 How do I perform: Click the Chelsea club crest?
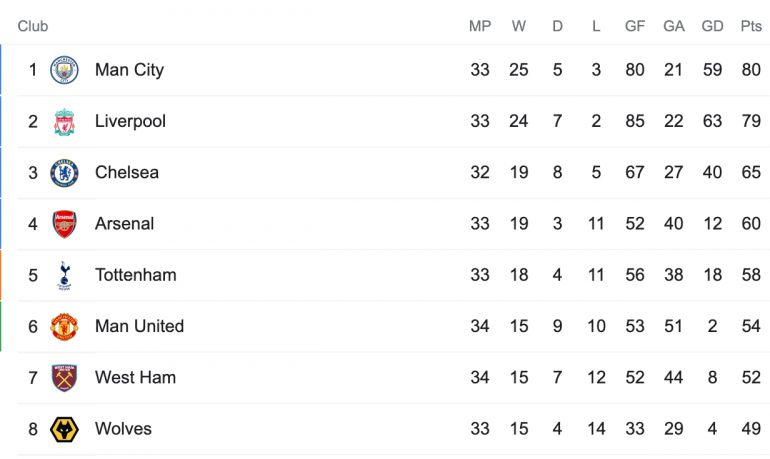tap(64, 173)
